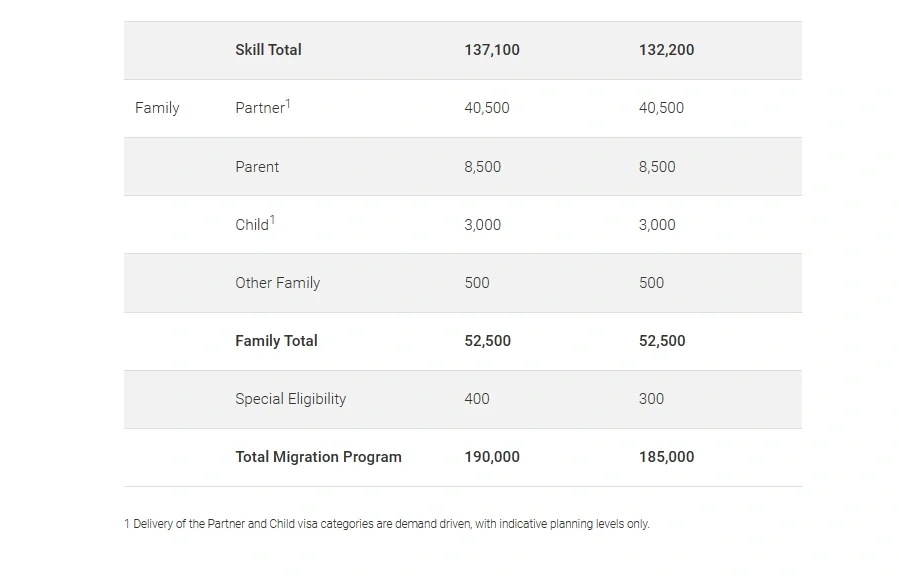Select the 132,200 Skill Total value
Image resolution: width=899 pixels, height=579 pixels.
[666, 50]
